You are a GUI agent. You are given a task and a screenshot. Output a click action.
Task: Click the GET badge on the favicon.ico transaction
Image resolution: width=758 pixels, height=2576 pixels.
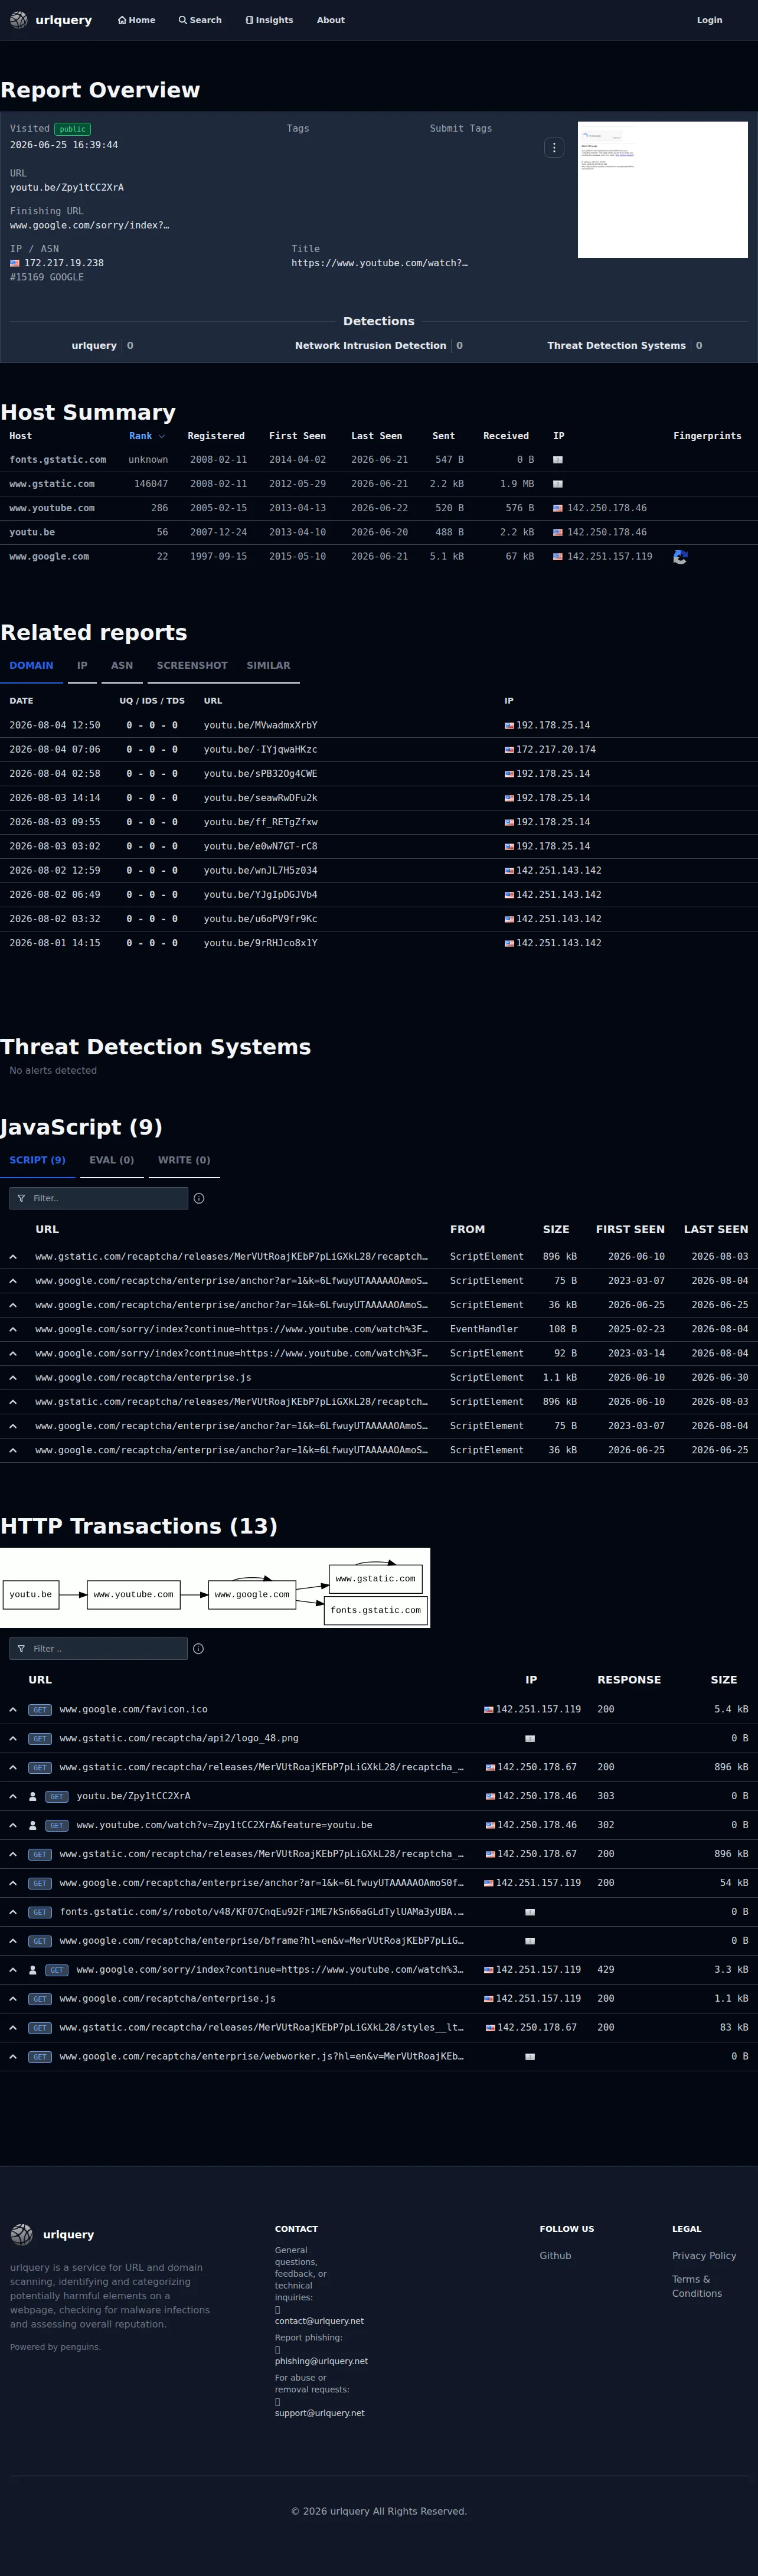[x=39, y=1710]
